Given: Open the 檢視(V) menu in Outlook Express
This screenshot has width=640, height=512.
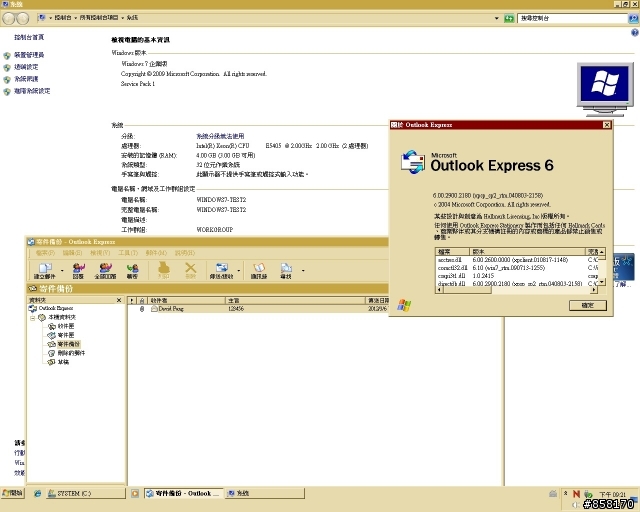Looking at the screenshot, I should point(100,253).
